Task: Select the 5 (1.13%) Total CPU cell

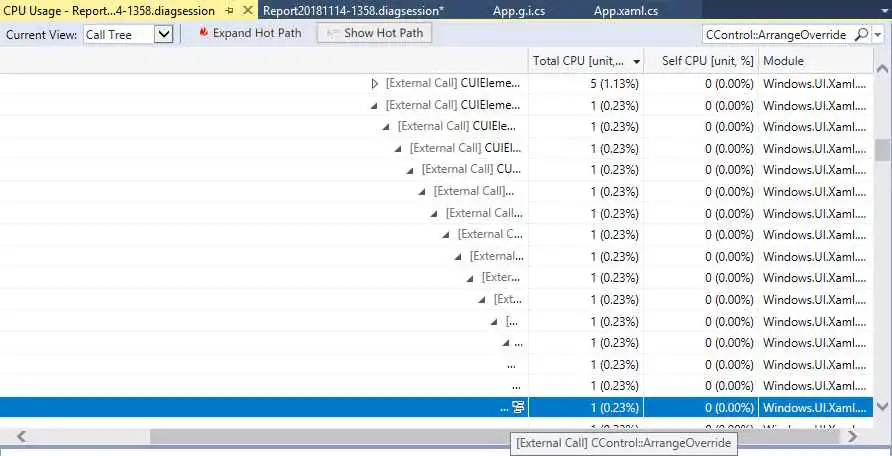Action: 586,84
